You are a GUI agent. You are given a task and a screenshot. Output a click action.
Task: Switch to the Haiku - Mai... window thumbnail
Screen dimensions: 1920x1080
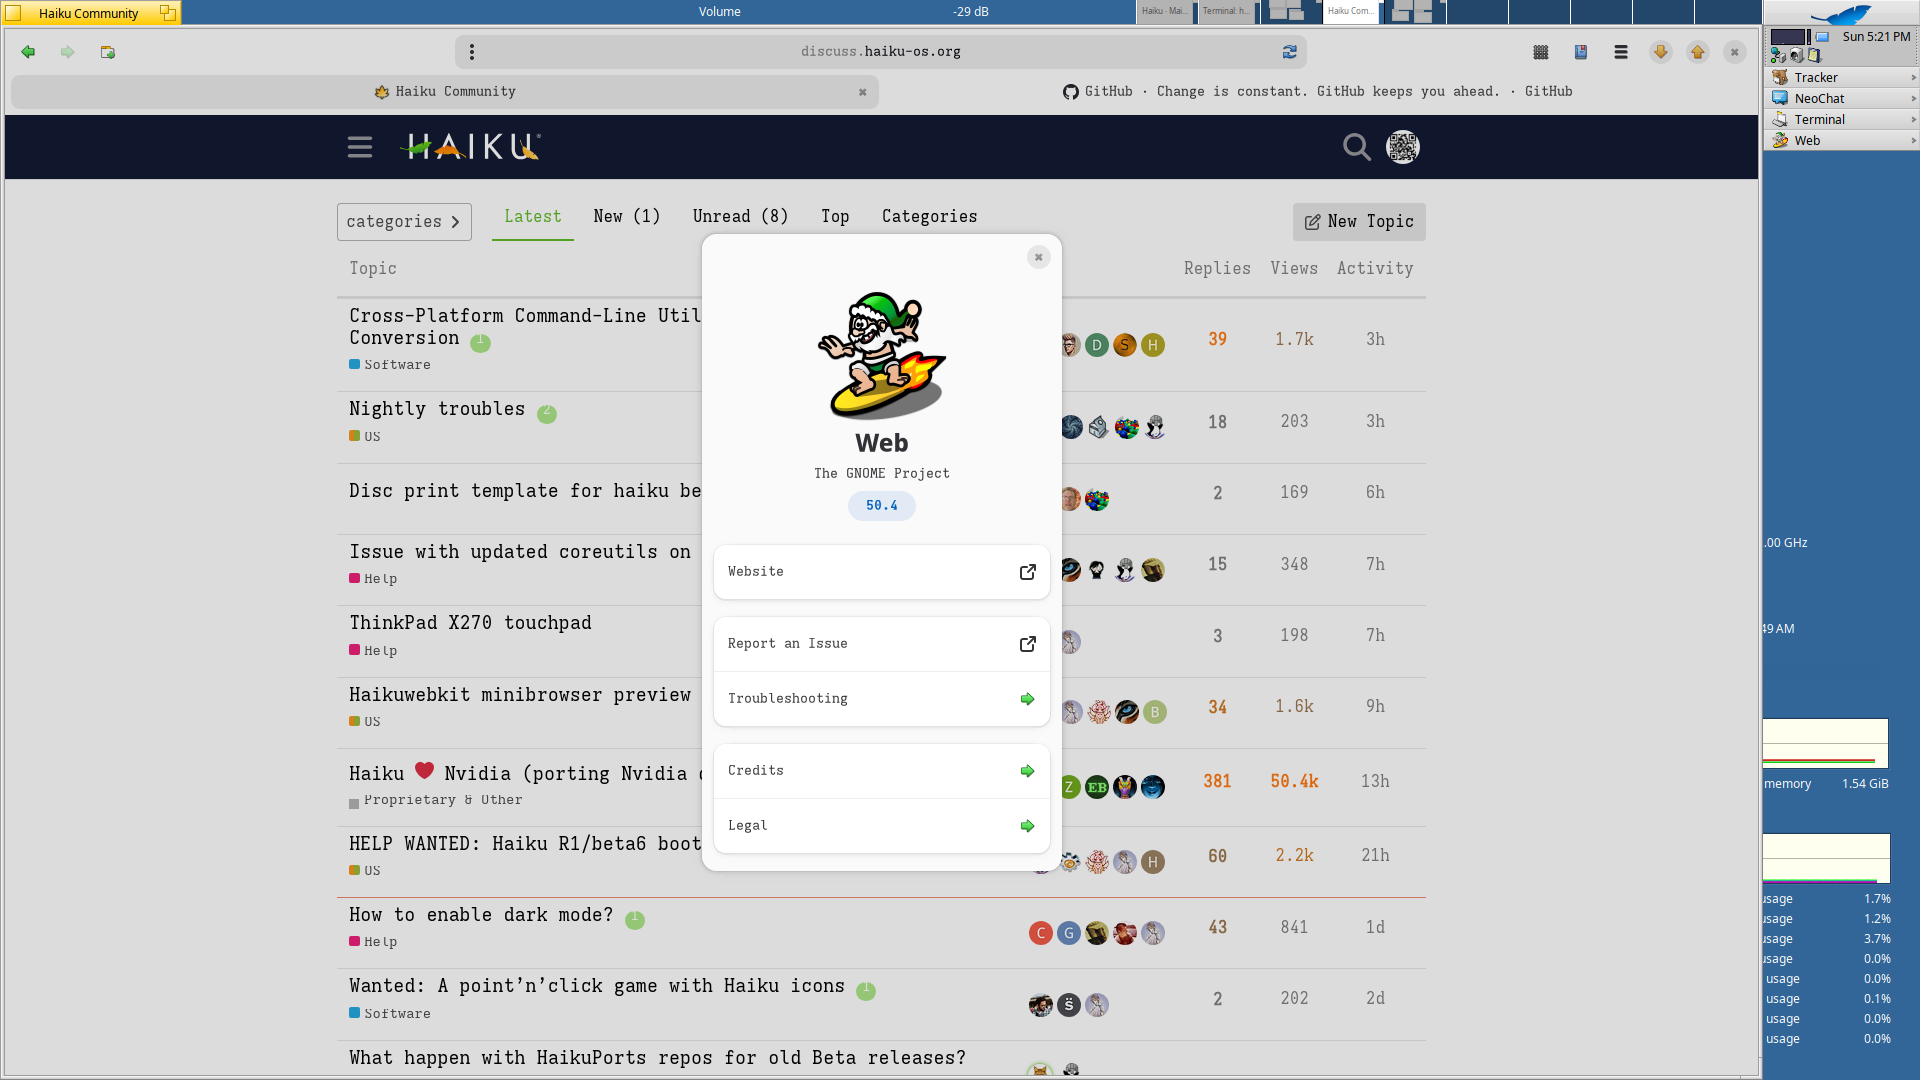pyautogui.click(x=1164, y=11)
